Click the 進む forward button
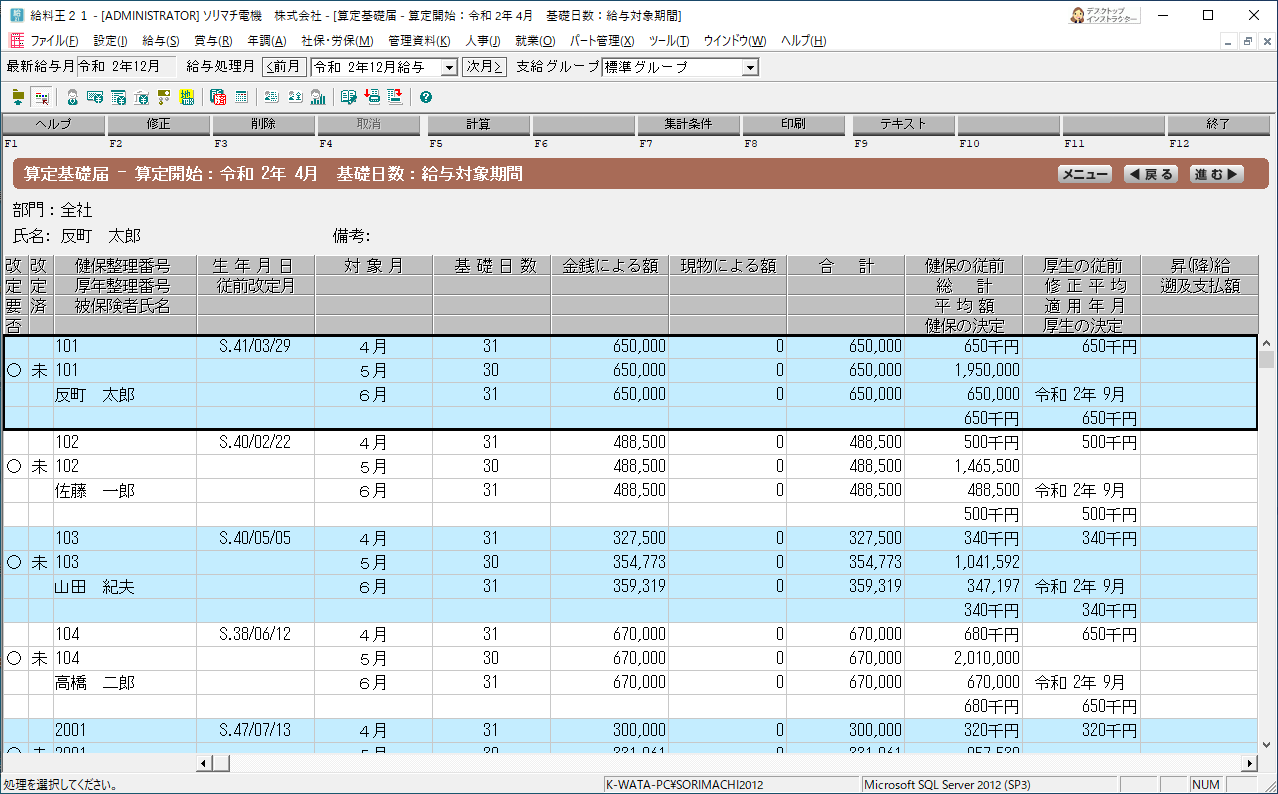 click(x=1217, y=174)
